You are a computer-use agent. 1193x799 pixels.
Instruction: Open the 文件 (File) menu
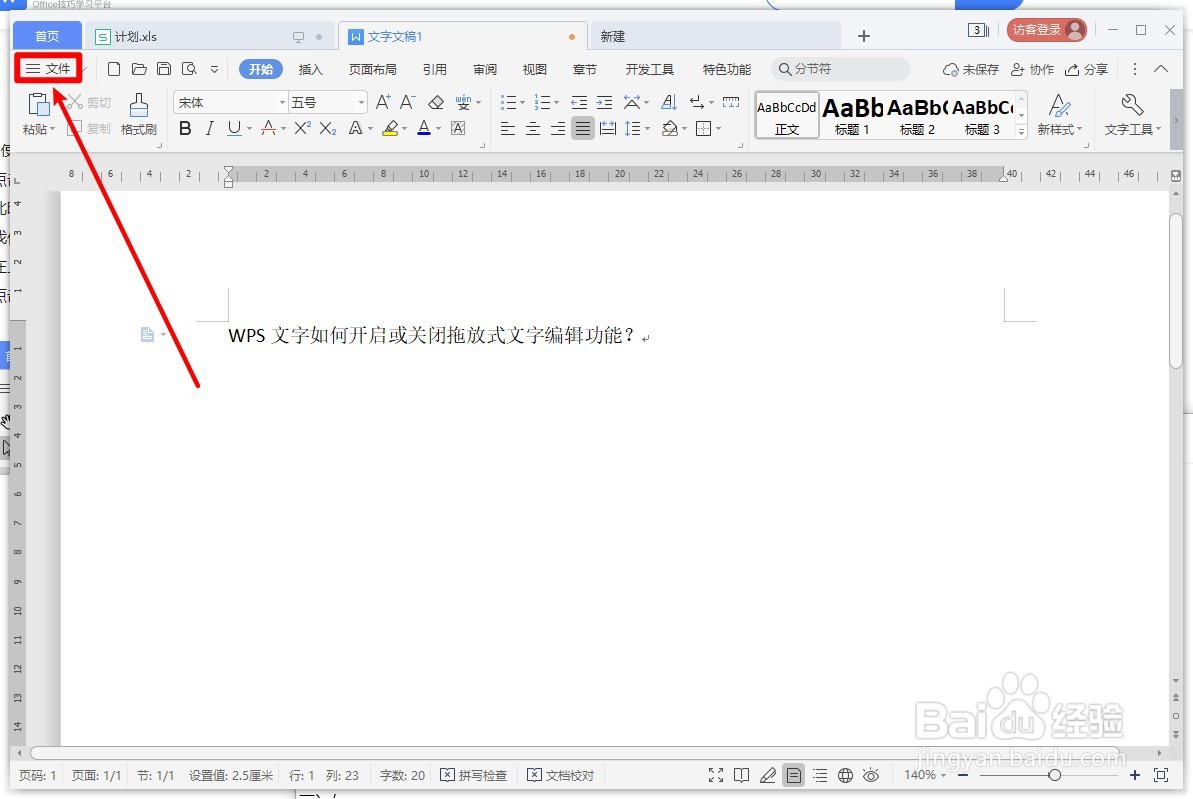48,68
